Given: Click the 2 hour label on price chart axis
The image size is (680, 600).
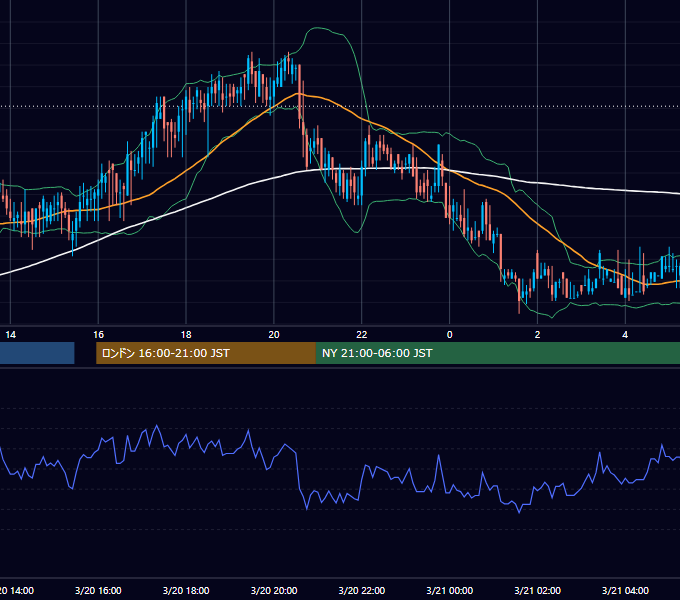Looking at the screenshot, I should [537, 335].
